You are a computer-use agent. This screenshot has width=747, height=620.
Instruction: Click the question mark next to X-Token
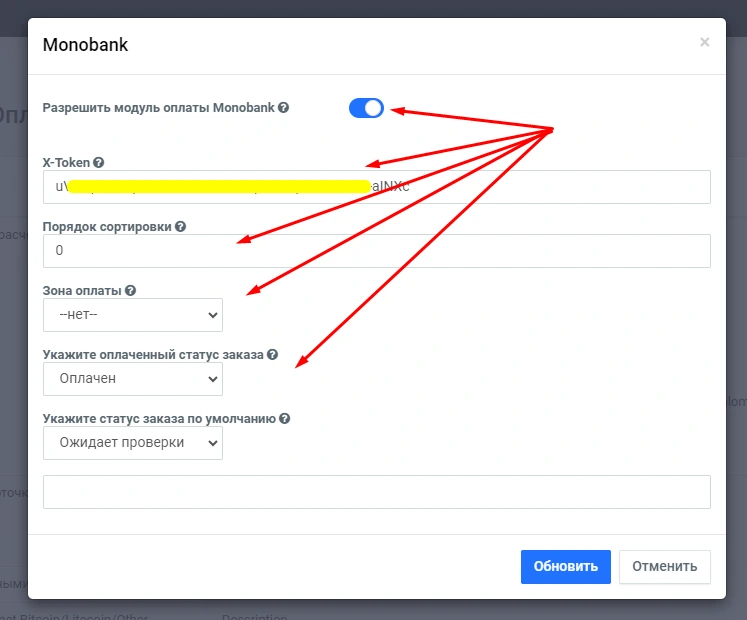[x=99, y=162]
